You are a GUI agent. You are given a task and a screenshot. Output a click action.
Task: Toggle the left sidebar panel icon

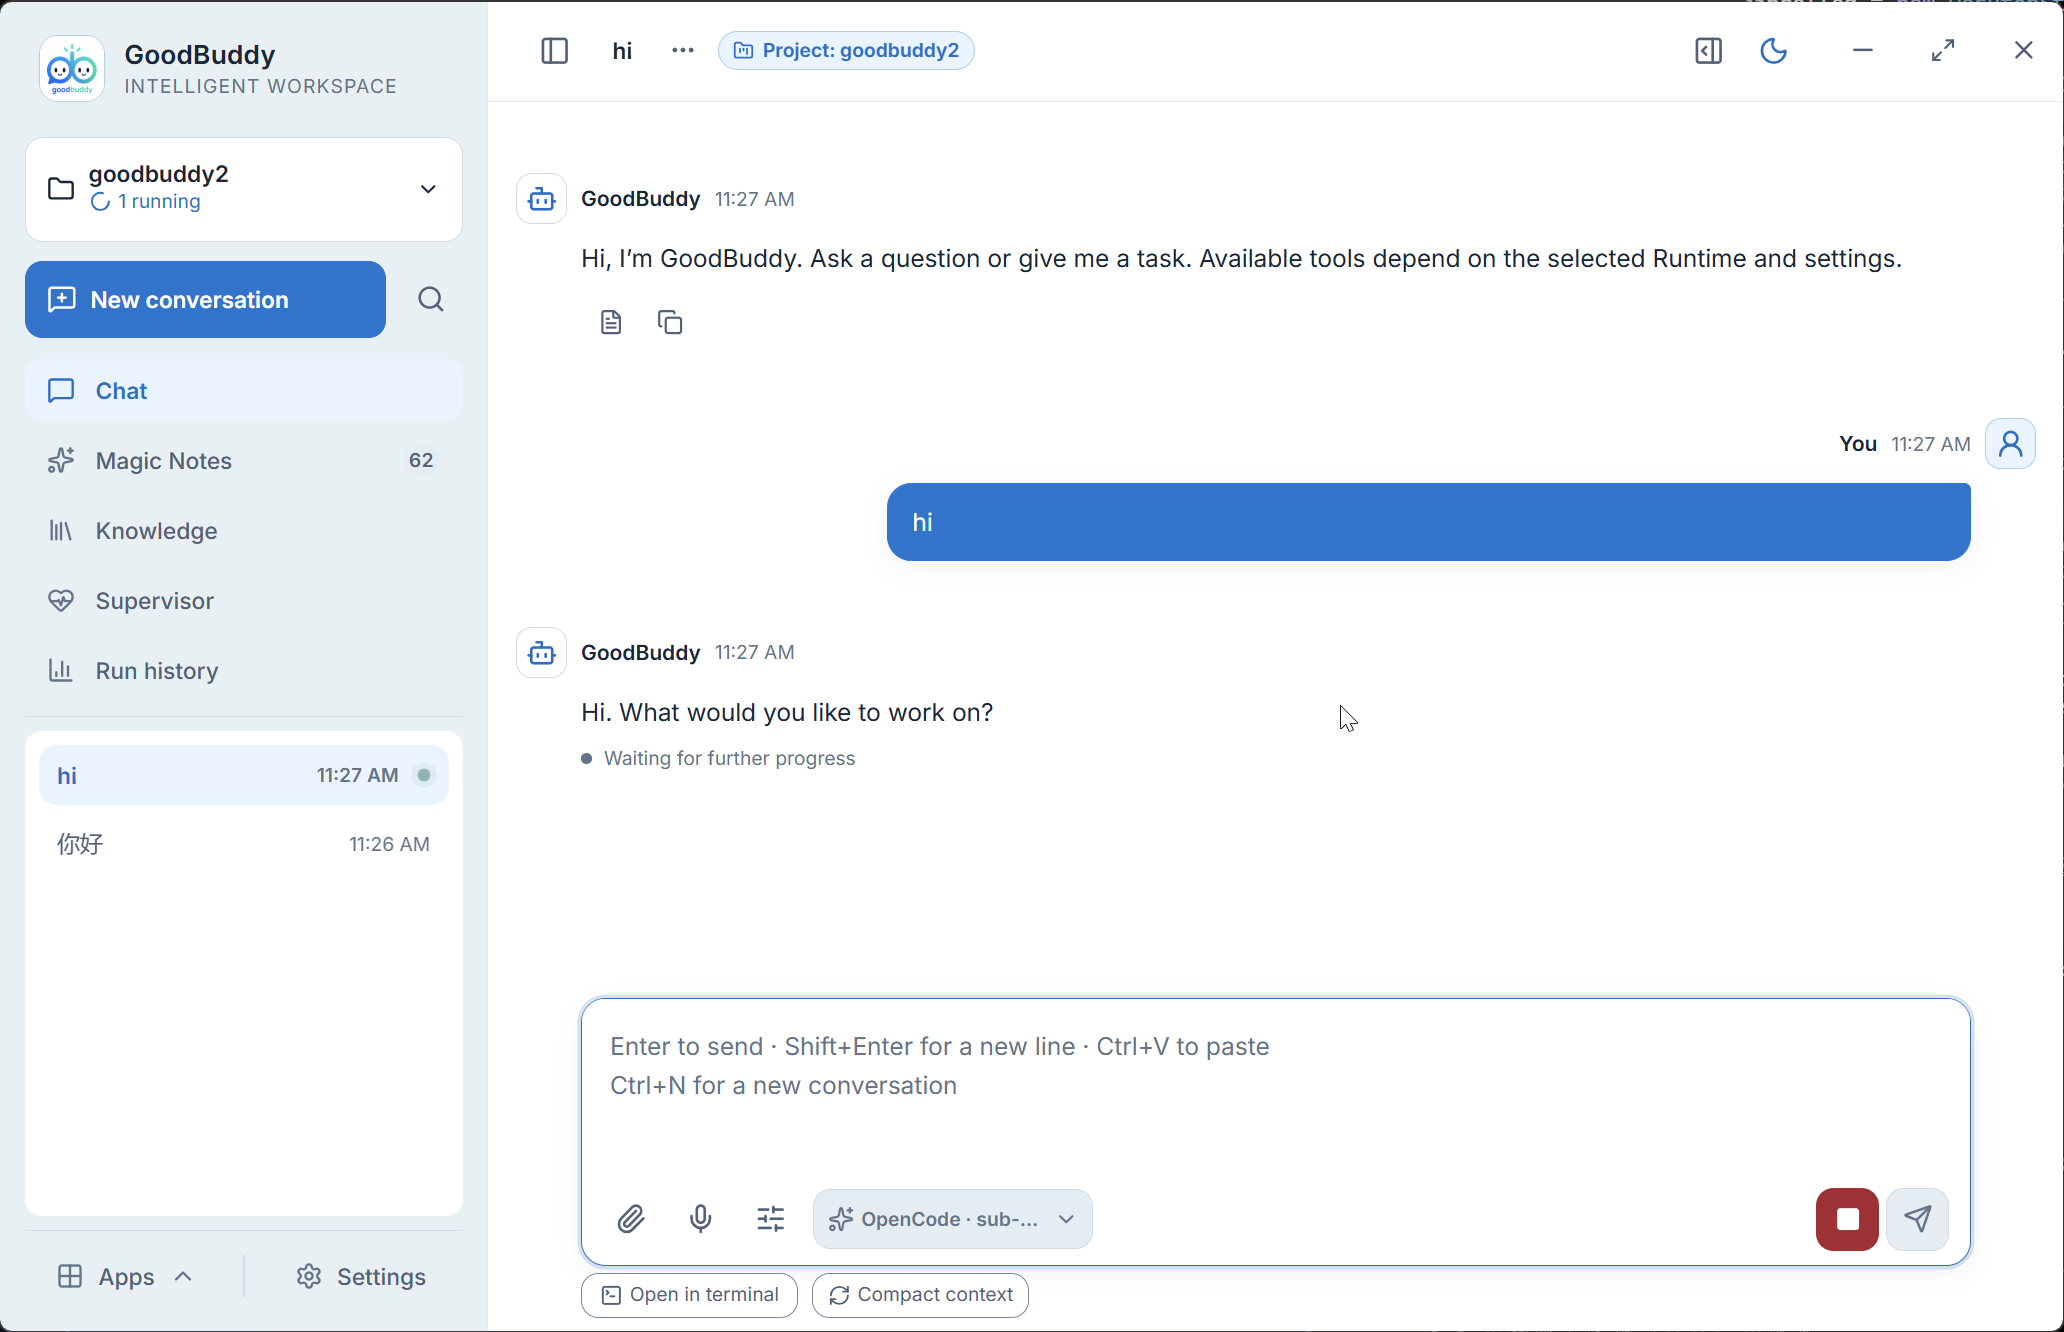point(555,50)
